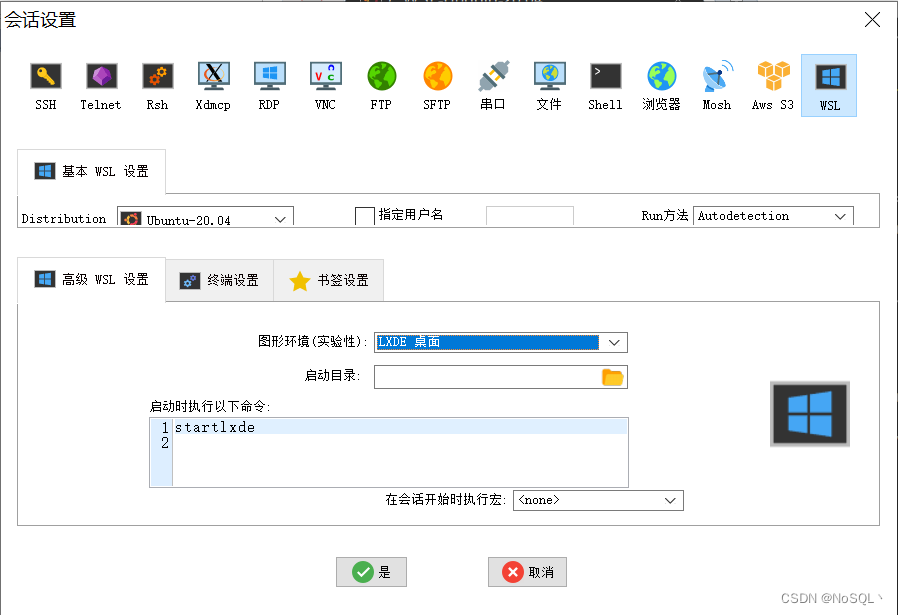Switch to the 终端设置 tab
The height and width of the screenshot is (615, 898).
tap(219, 280)
